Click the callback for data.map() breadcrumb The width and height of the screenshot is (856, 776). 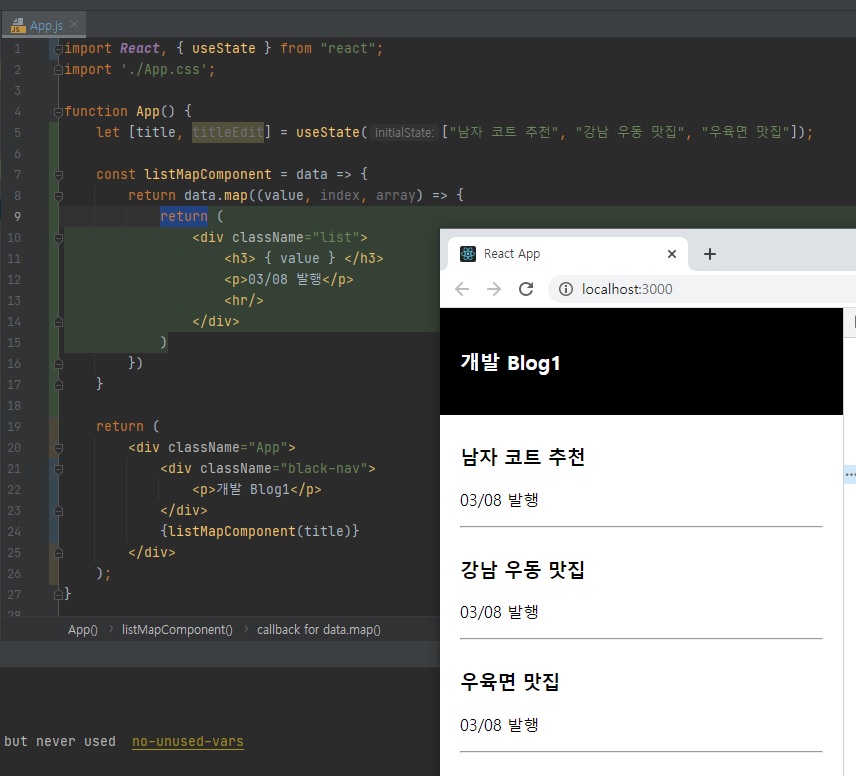pos(319,630)
